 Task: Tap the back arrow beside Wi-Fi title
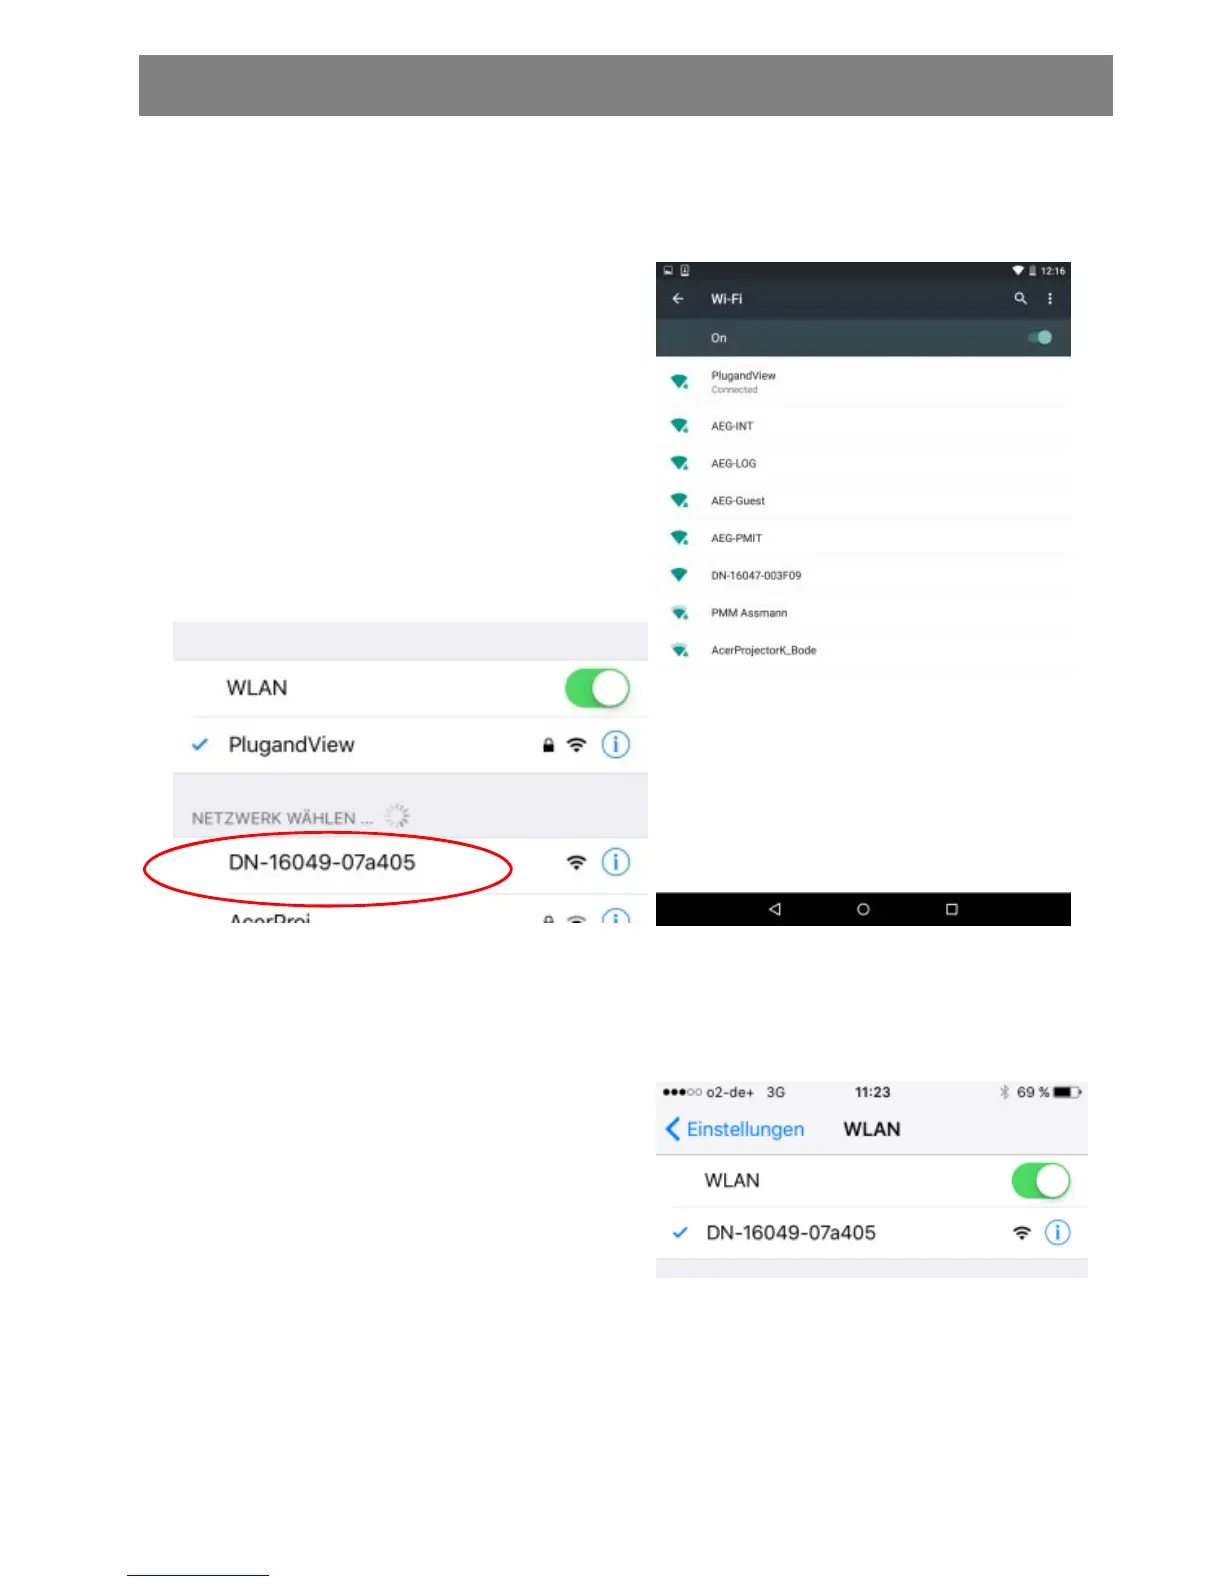[678, 298]
